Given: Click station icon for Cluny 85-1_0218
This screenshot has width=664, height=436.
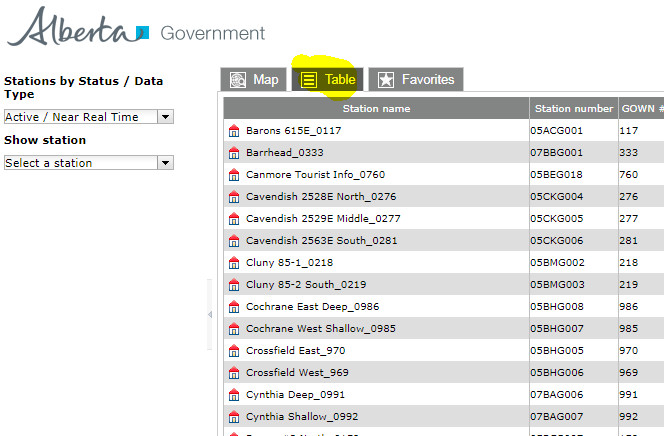Looking at the screenshot, I should [x=234, y=262].
